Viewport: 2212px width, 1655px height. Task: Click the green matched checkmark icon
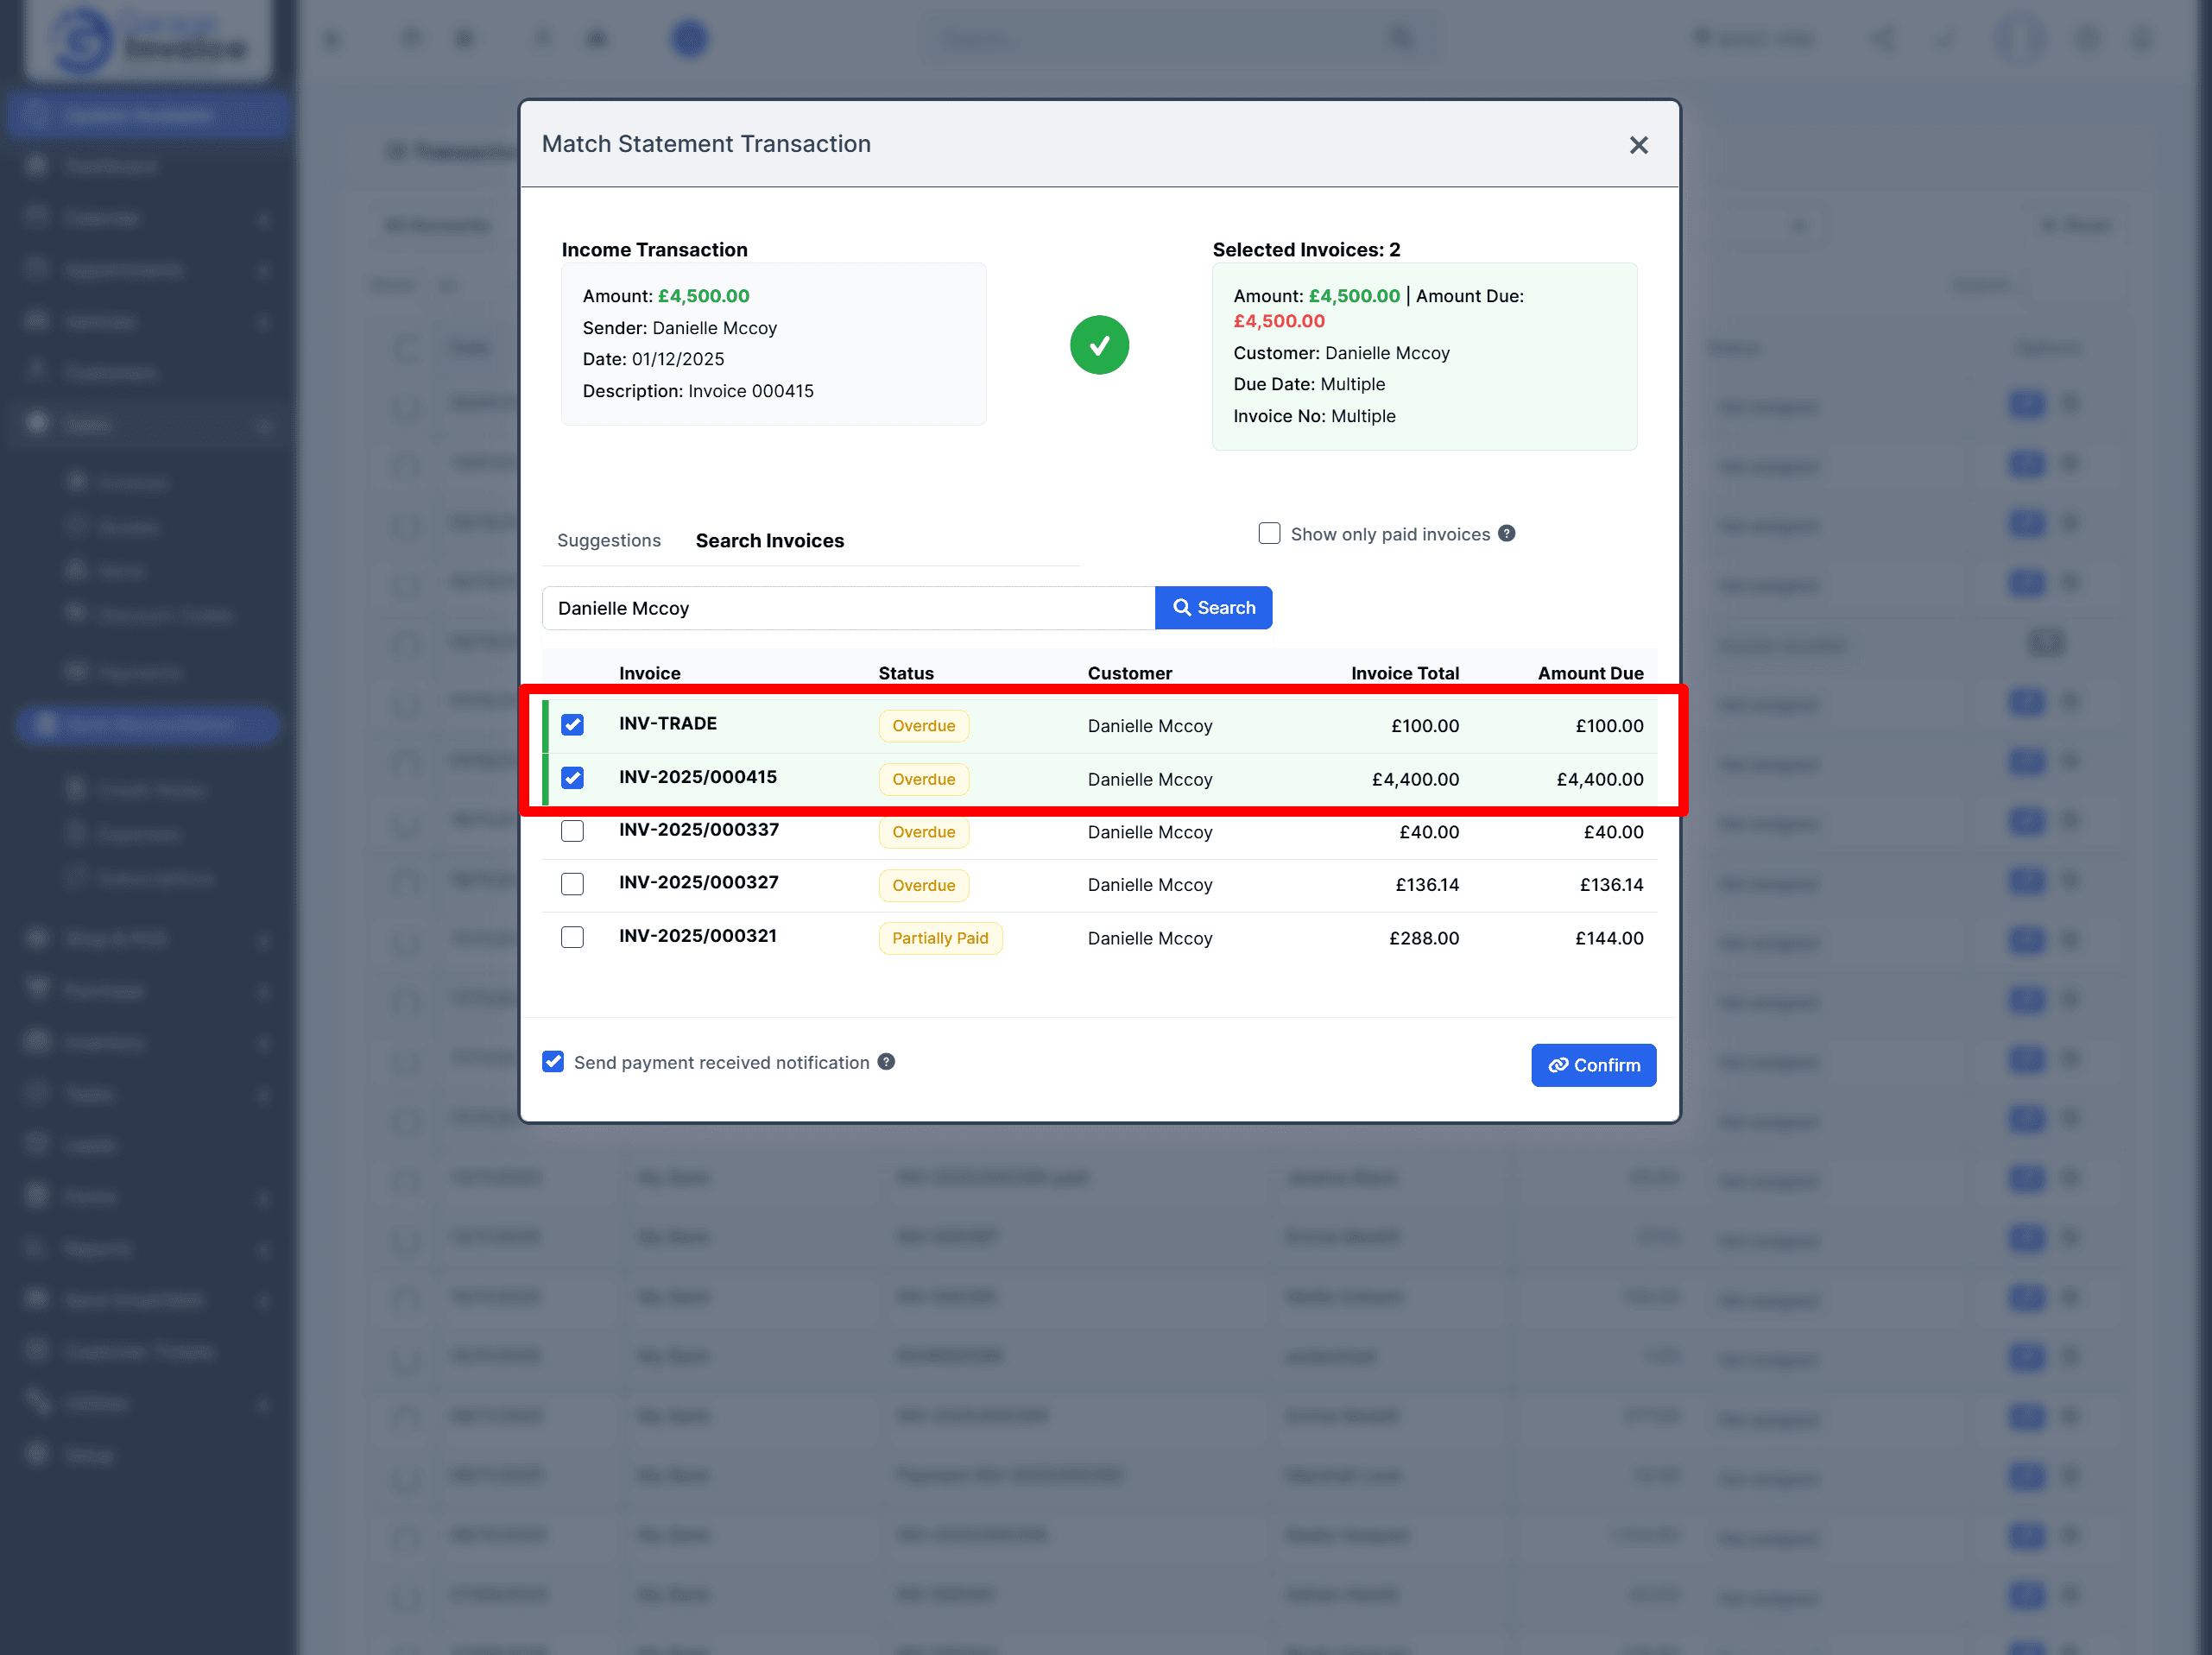[1099, 345]
